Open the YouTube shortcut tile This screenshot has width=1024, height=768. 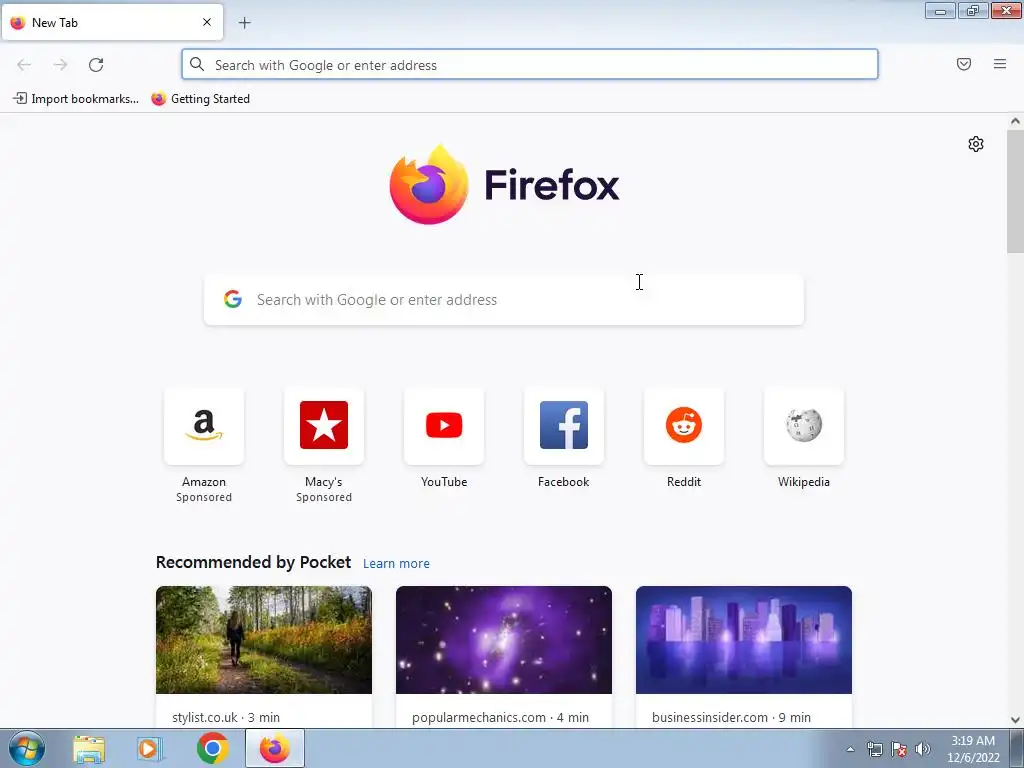(x=444, y=426)
